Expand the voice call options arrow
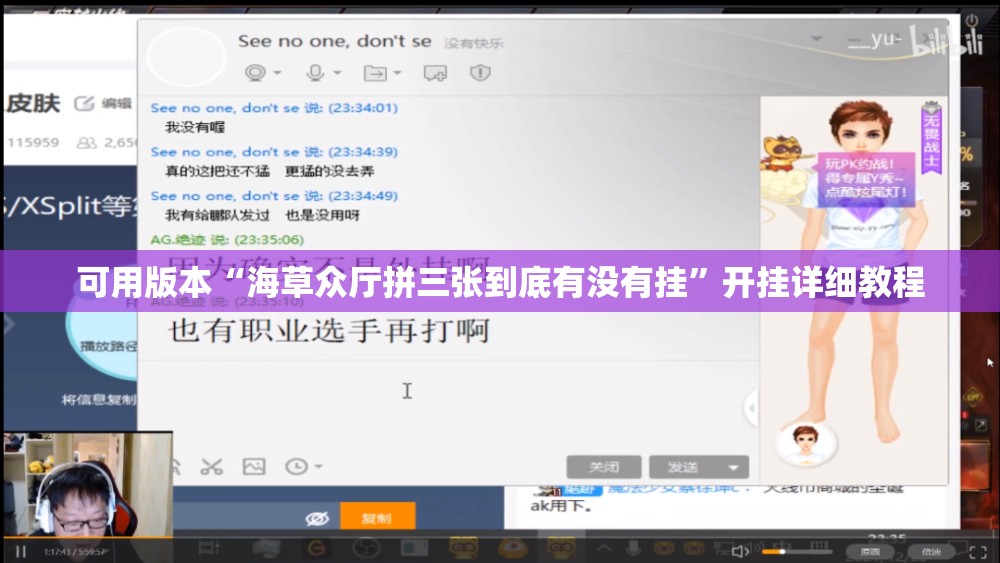The image size is (1000, 563). point(337,73)
